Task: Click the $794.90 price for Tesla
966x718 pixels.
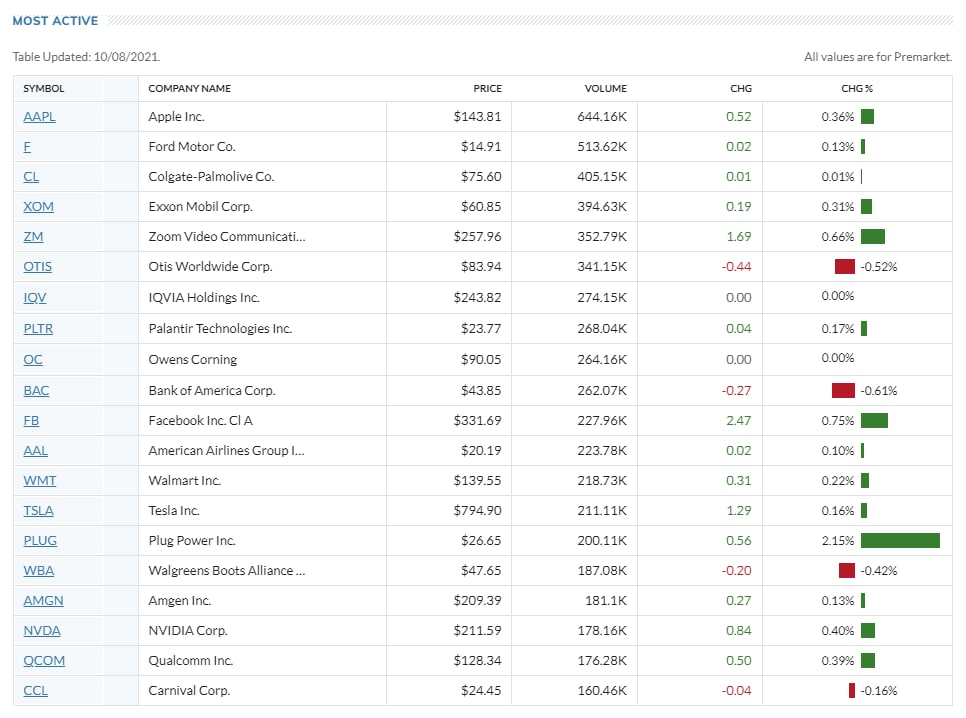Action: tap(477, 511)
